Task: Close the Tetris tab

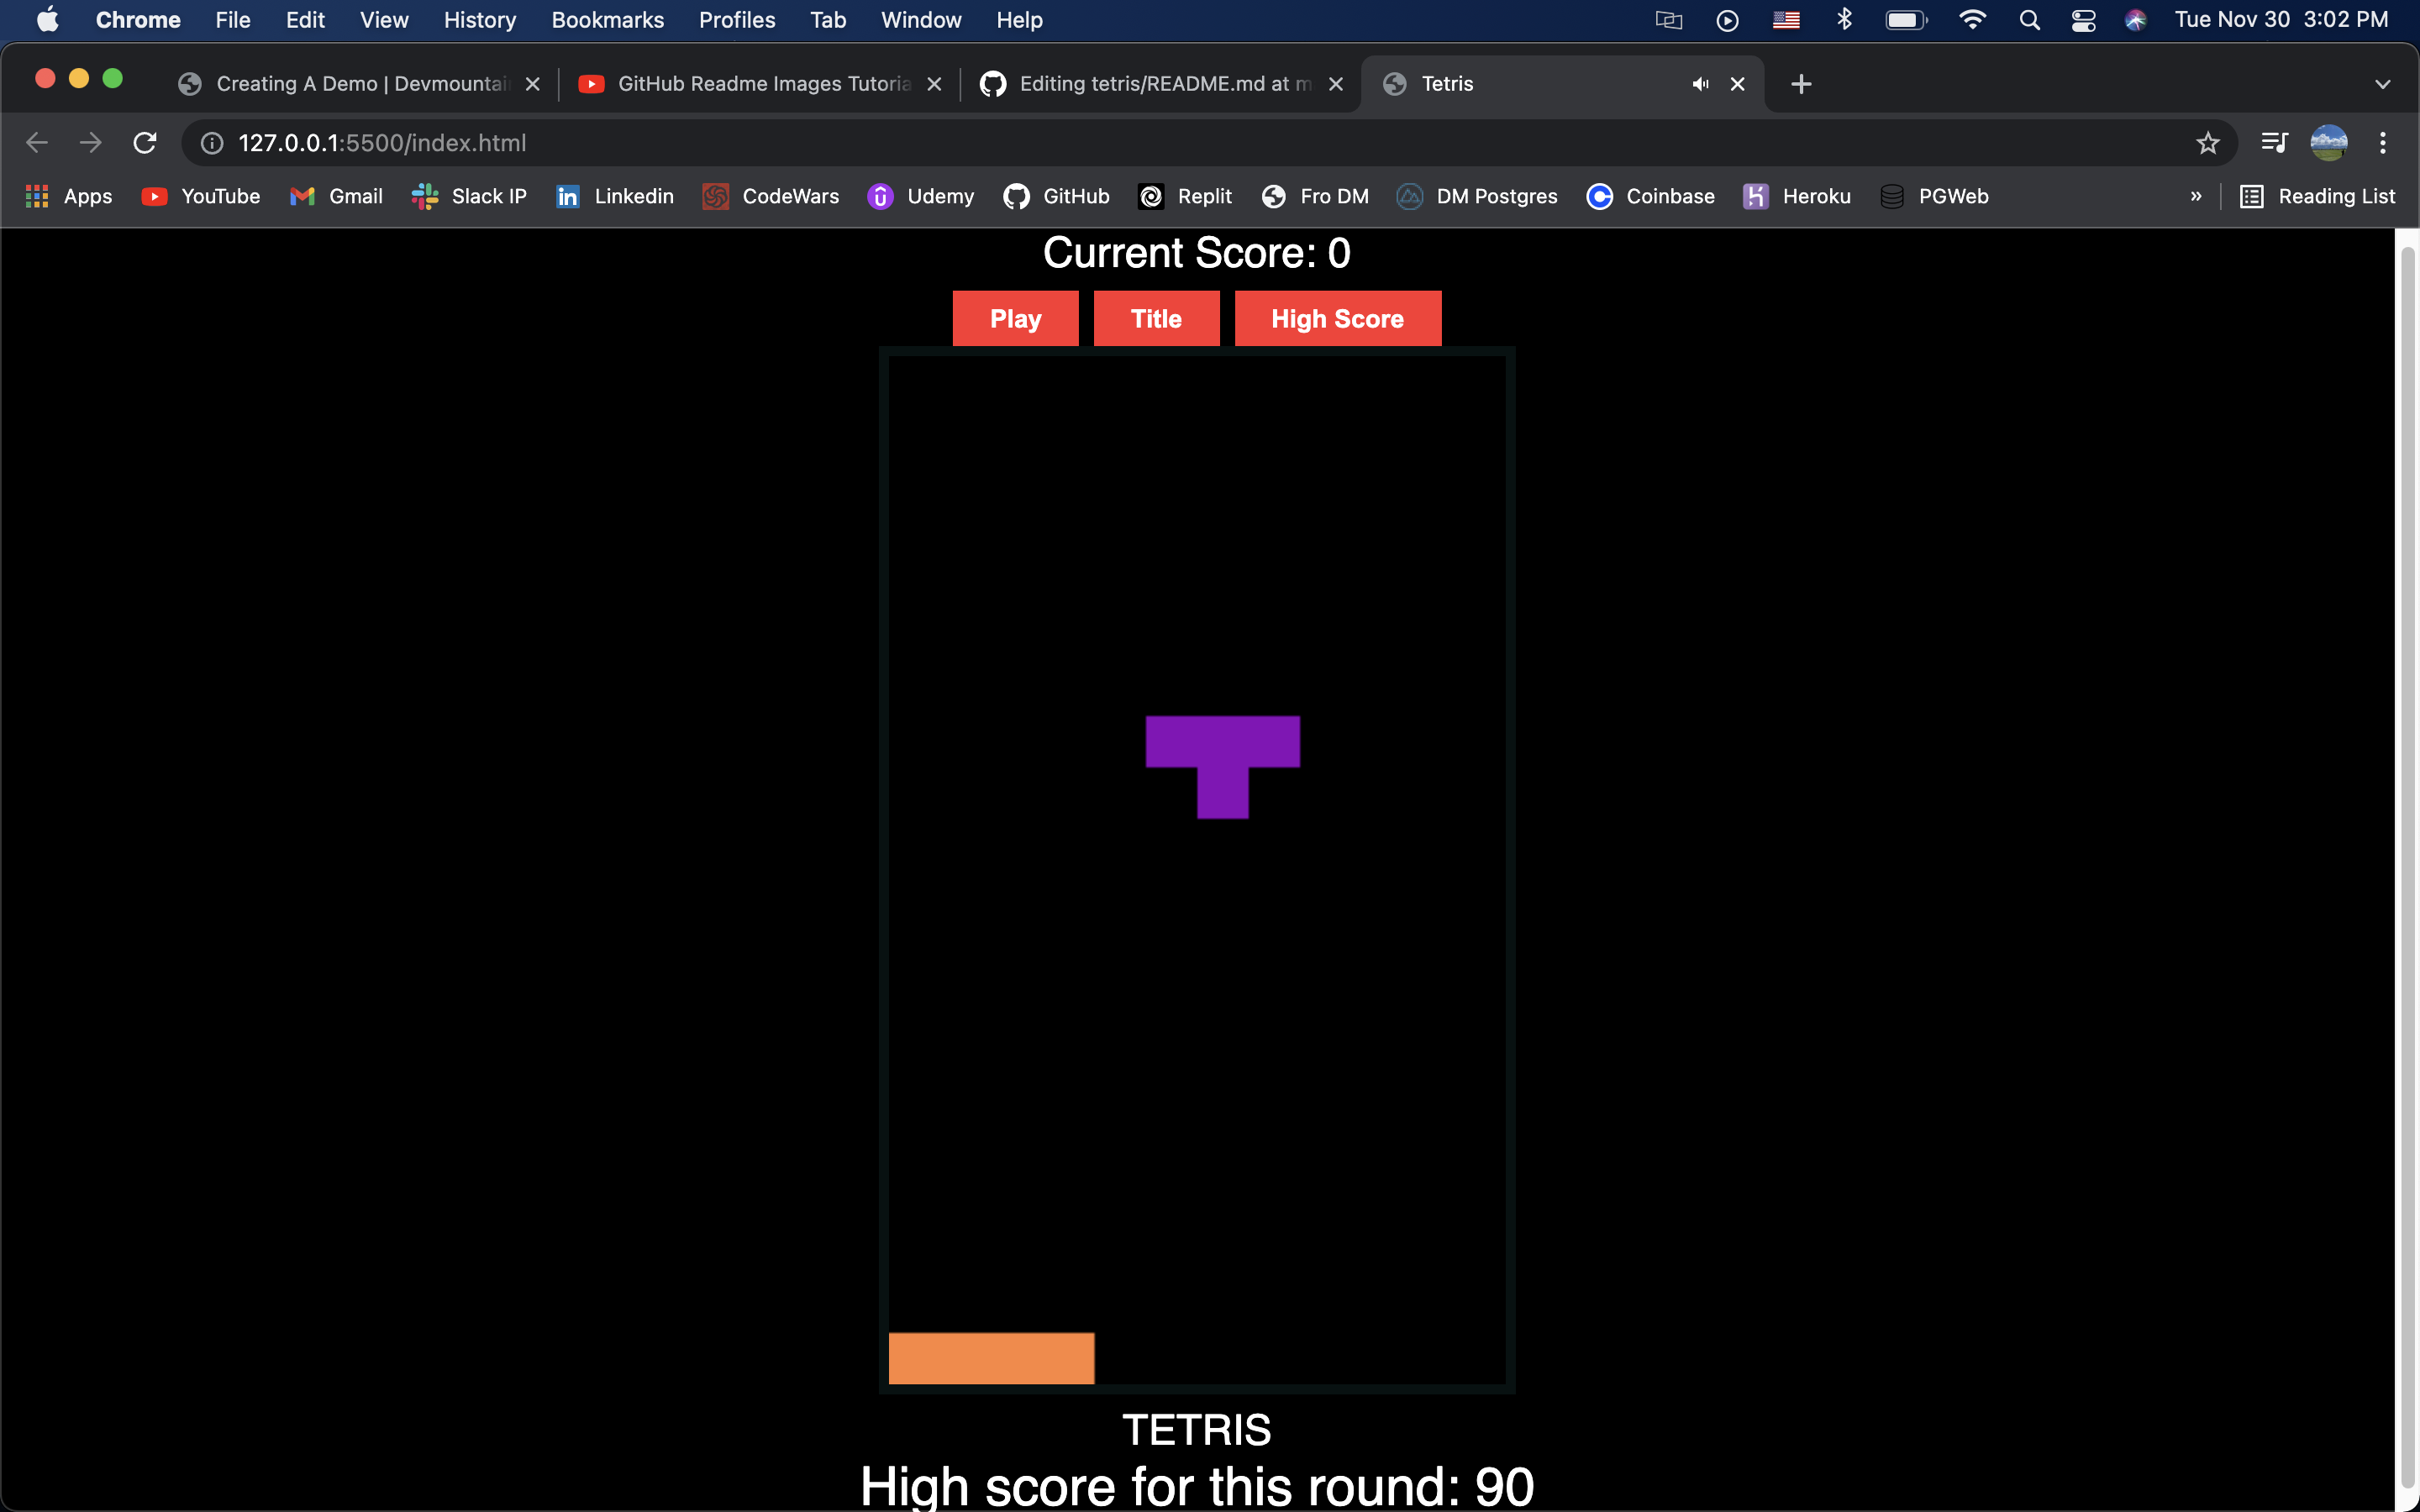Action: (1738, 84)
